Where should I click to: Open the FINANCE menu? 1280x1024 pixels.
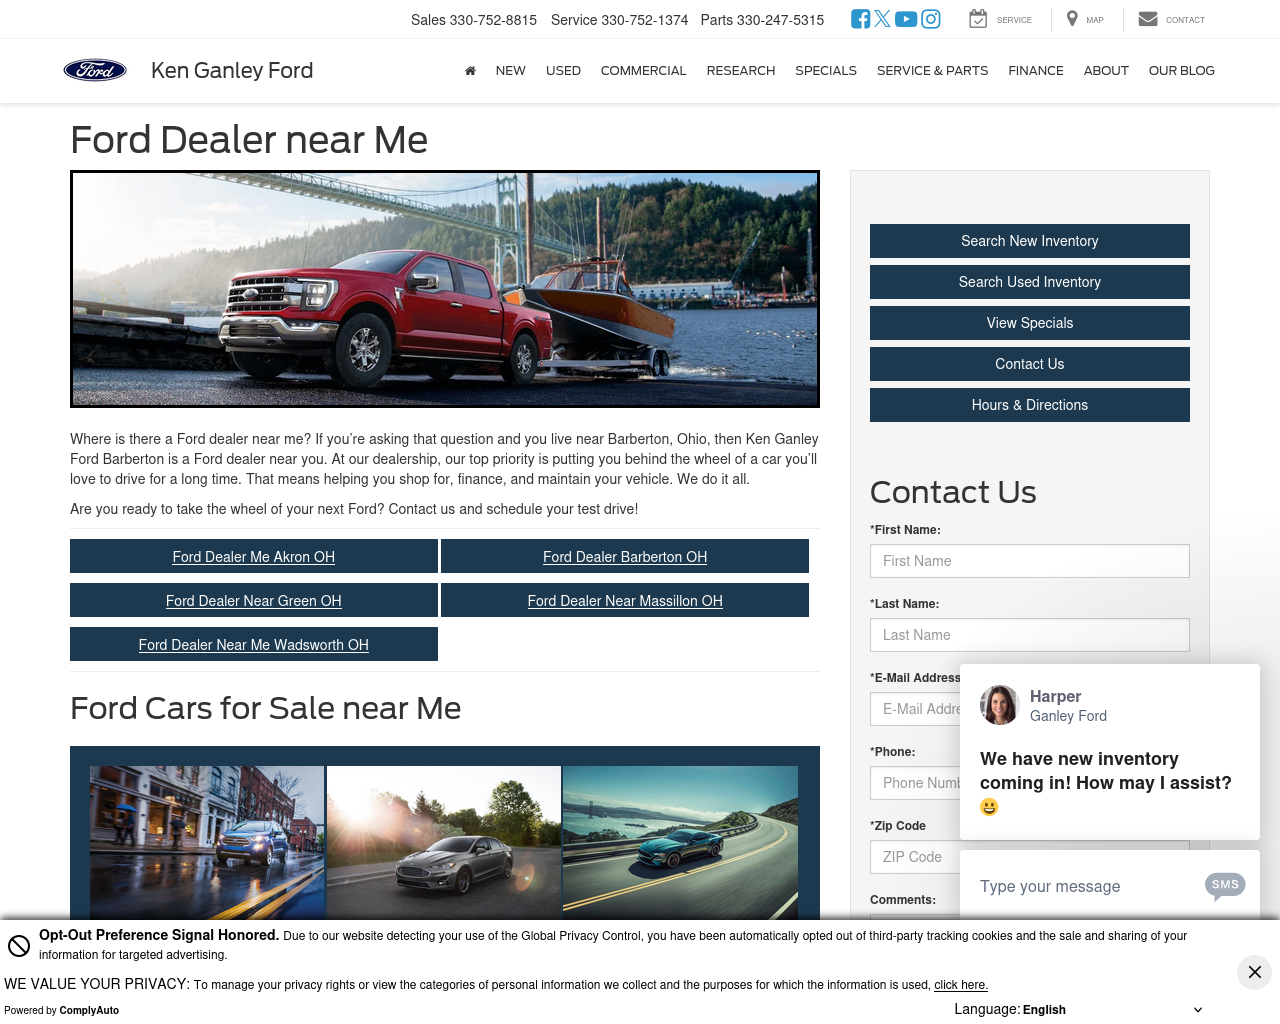tap(1036, 71)
